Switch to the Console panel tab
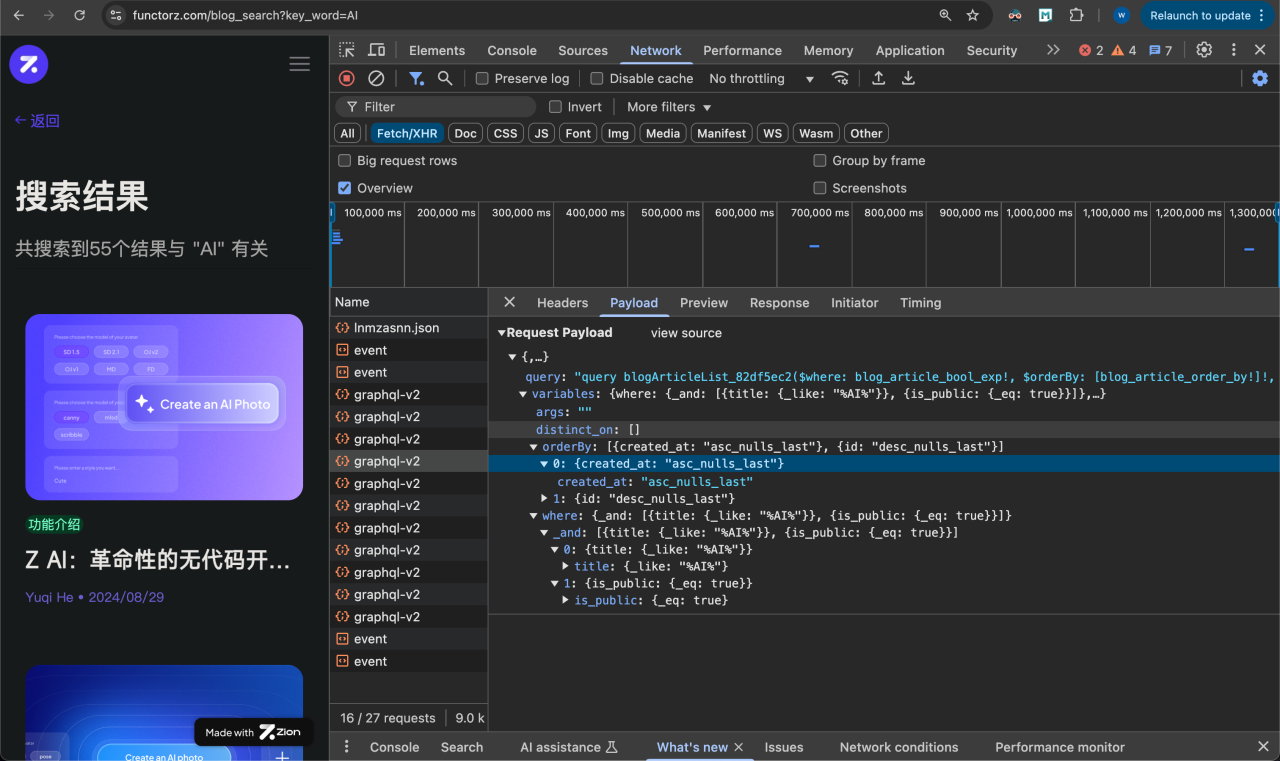The width and height of the screenshot is (1280, 761). (512, 50)
